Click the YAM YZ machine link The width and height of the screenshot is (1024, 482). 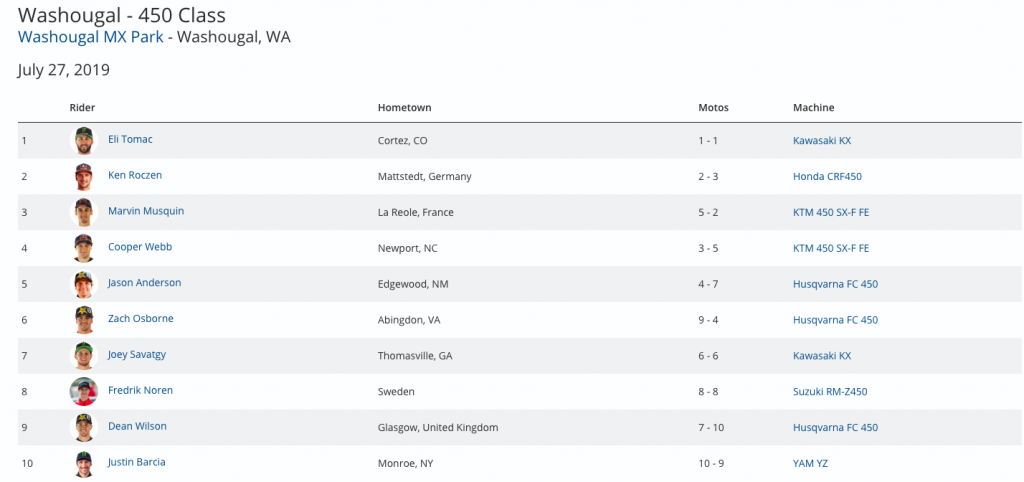coord(810,464)
